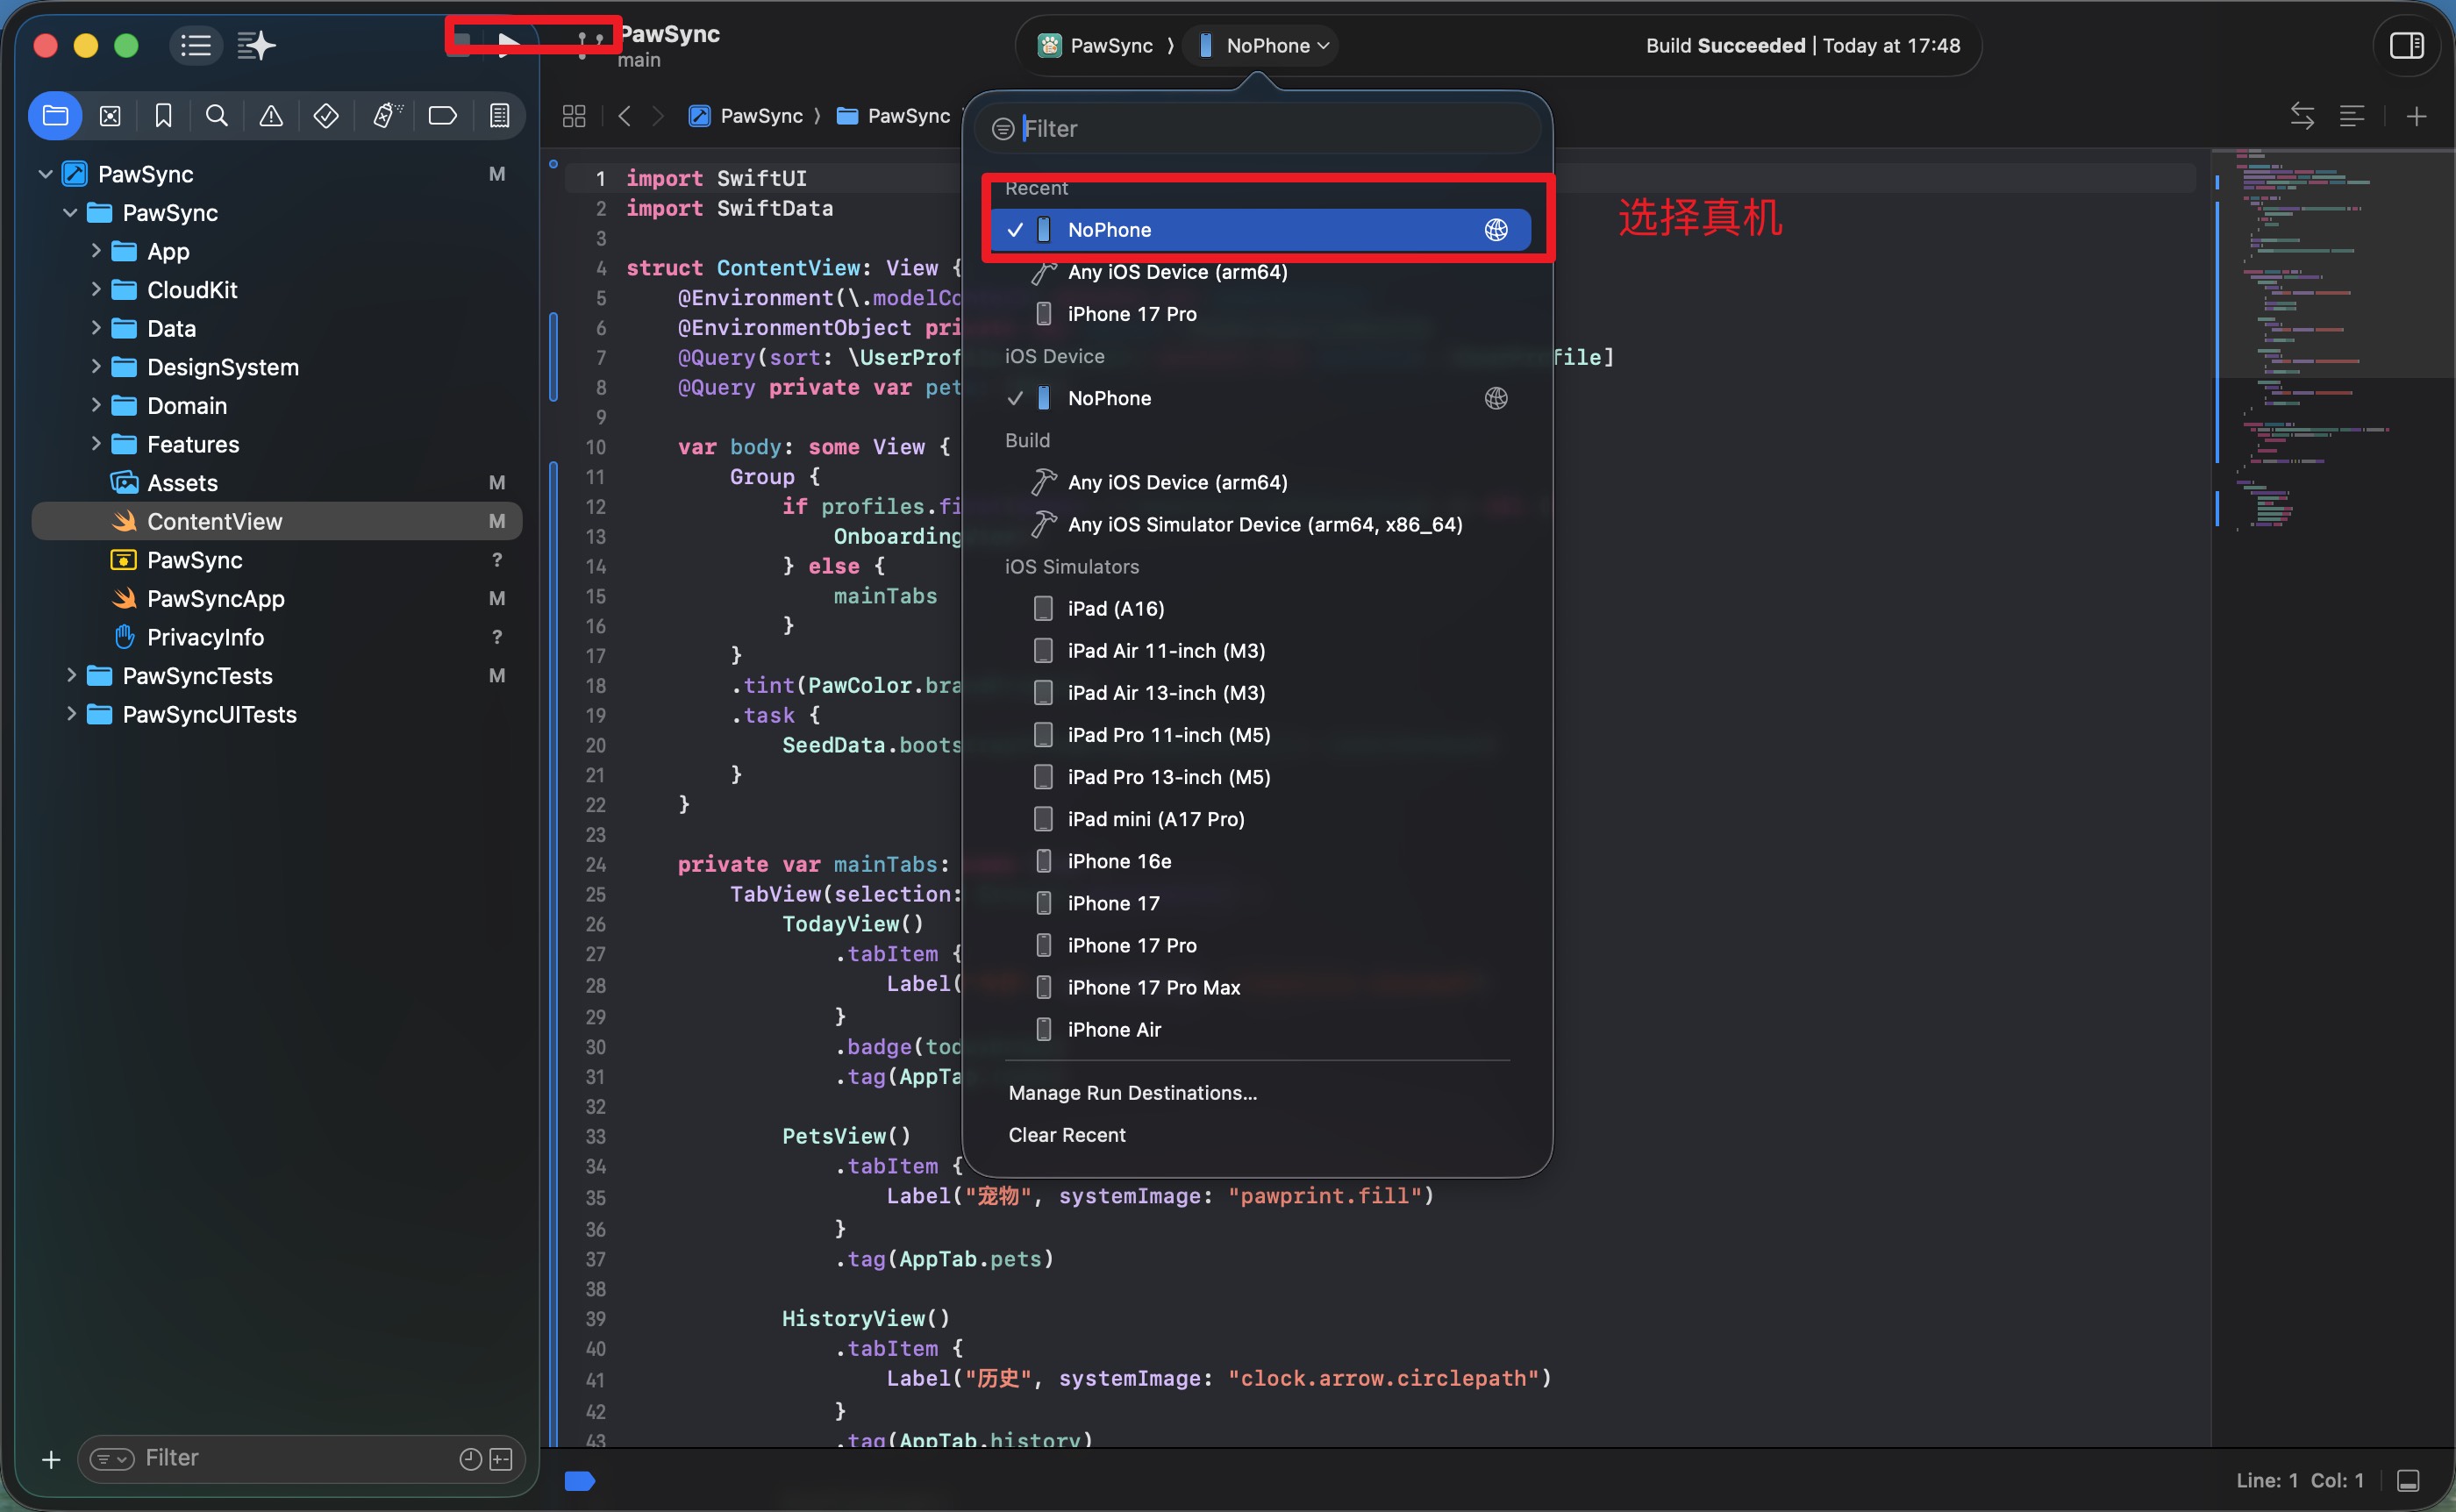Open the Source Control navigator tab

click(110, 116)
